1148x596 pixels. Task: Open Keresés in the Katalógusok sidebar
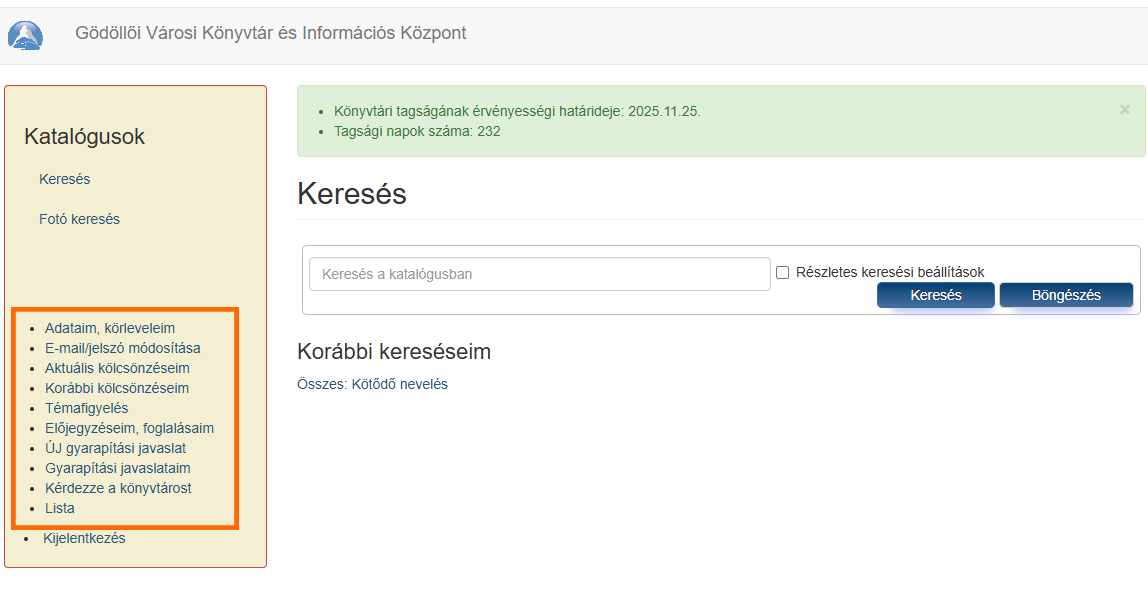65,180
